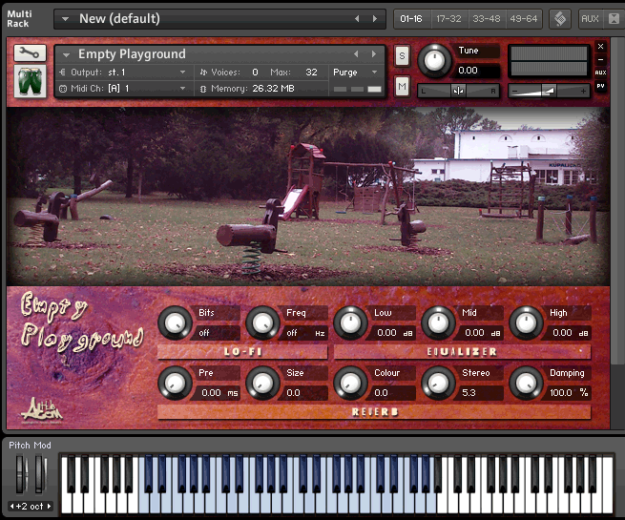Go to next multi with right arrow

point(375,19)
